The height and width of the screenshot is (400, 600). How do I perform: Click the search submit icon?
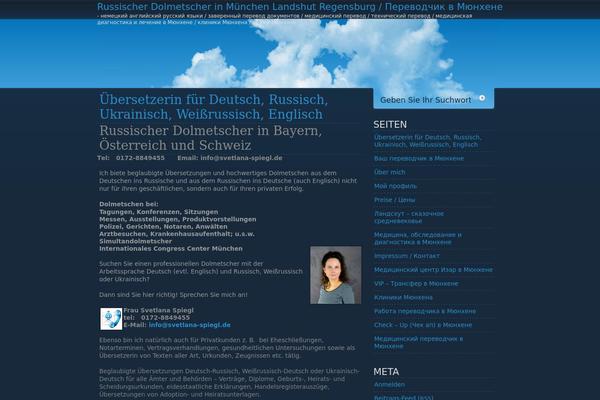click(482, 98)
